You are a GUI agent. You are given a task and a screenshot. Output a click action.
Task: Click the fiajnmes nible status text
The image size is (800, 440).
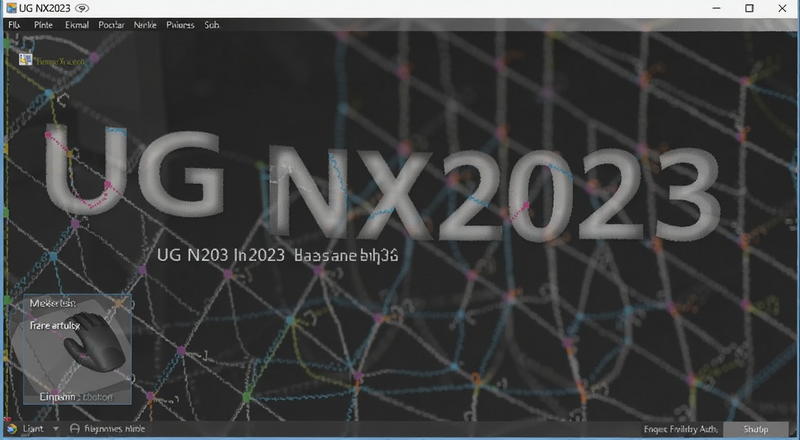115,429
